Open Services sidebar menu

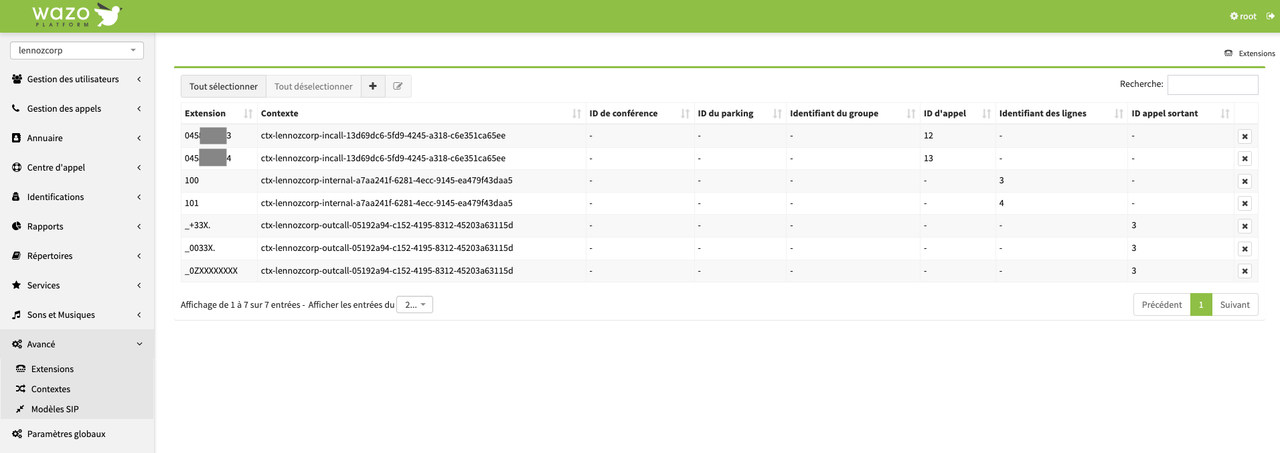click(x=77, y=285)
